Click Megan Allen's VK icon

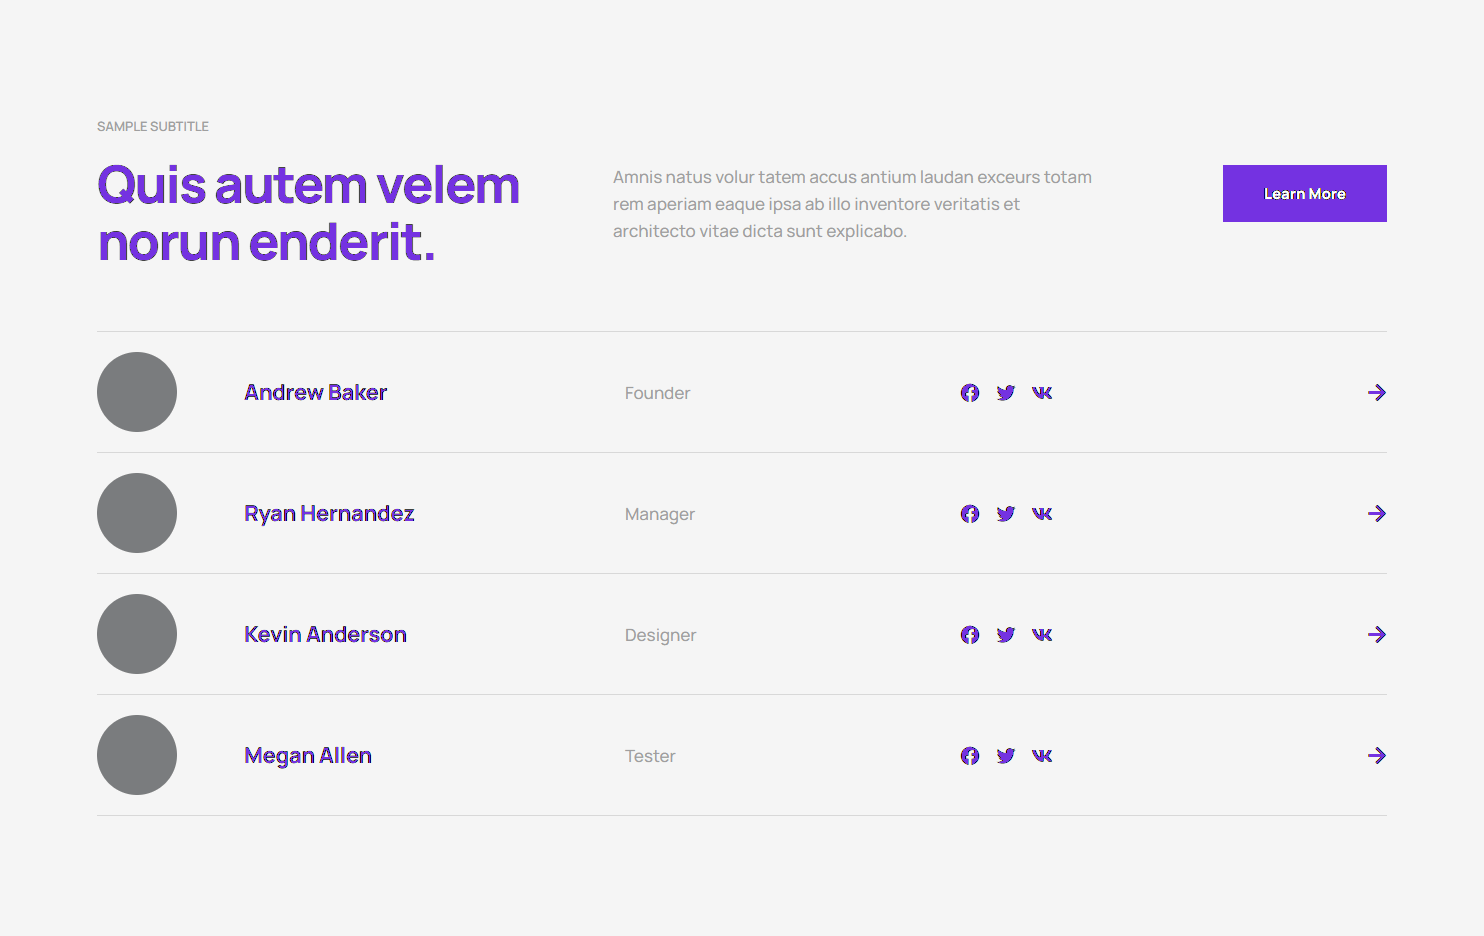(1042, 756)
